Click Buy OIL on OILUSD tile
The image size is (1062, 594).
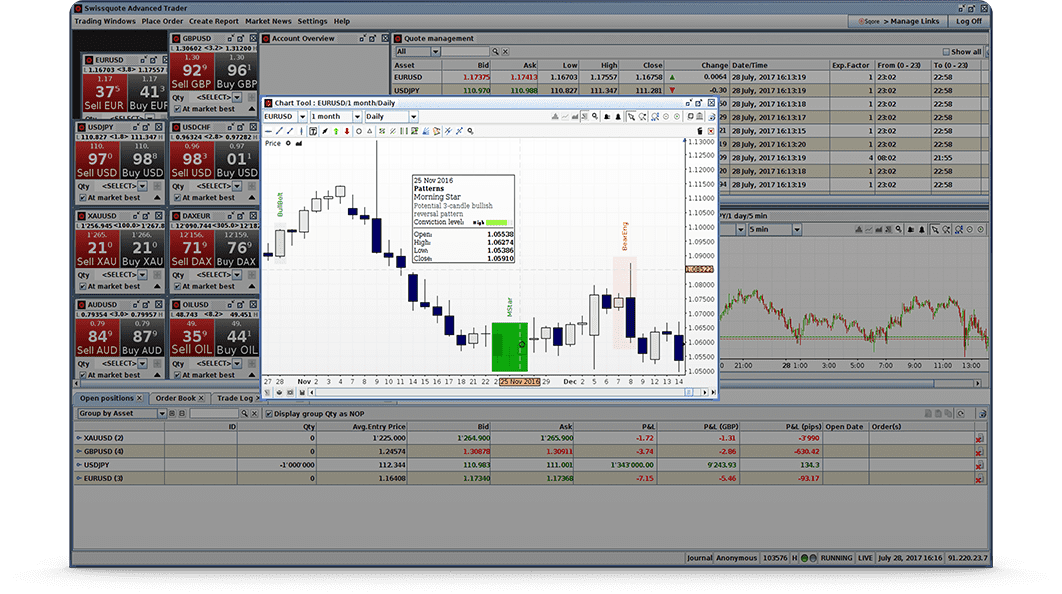(x=237, y=339)
